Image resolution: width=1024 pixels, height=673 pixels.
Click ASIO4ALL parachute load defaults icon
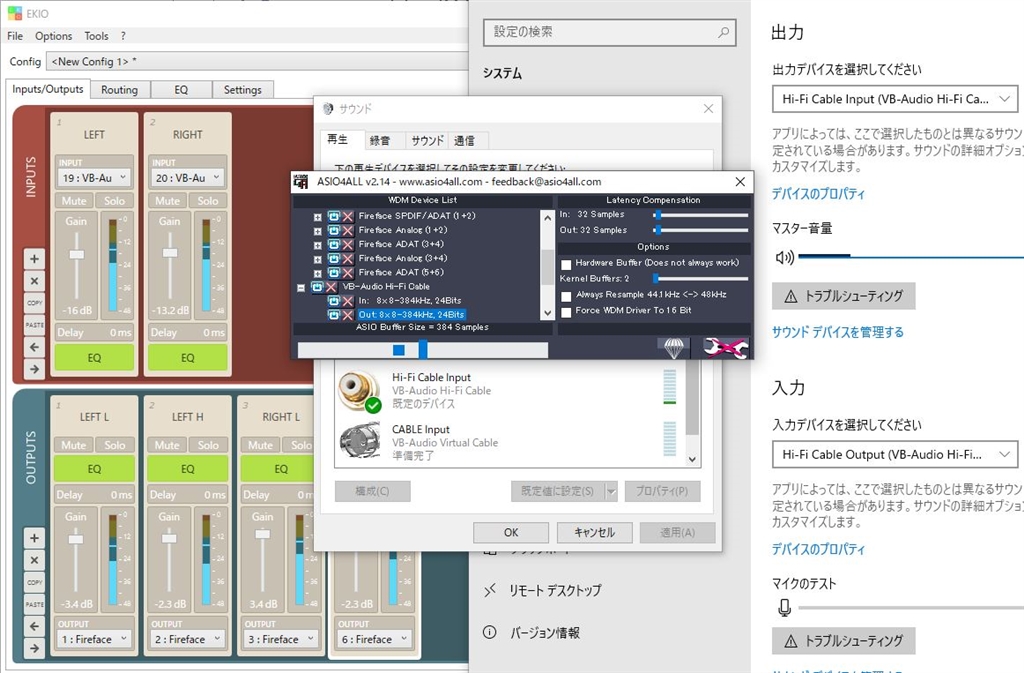point(674,348)
